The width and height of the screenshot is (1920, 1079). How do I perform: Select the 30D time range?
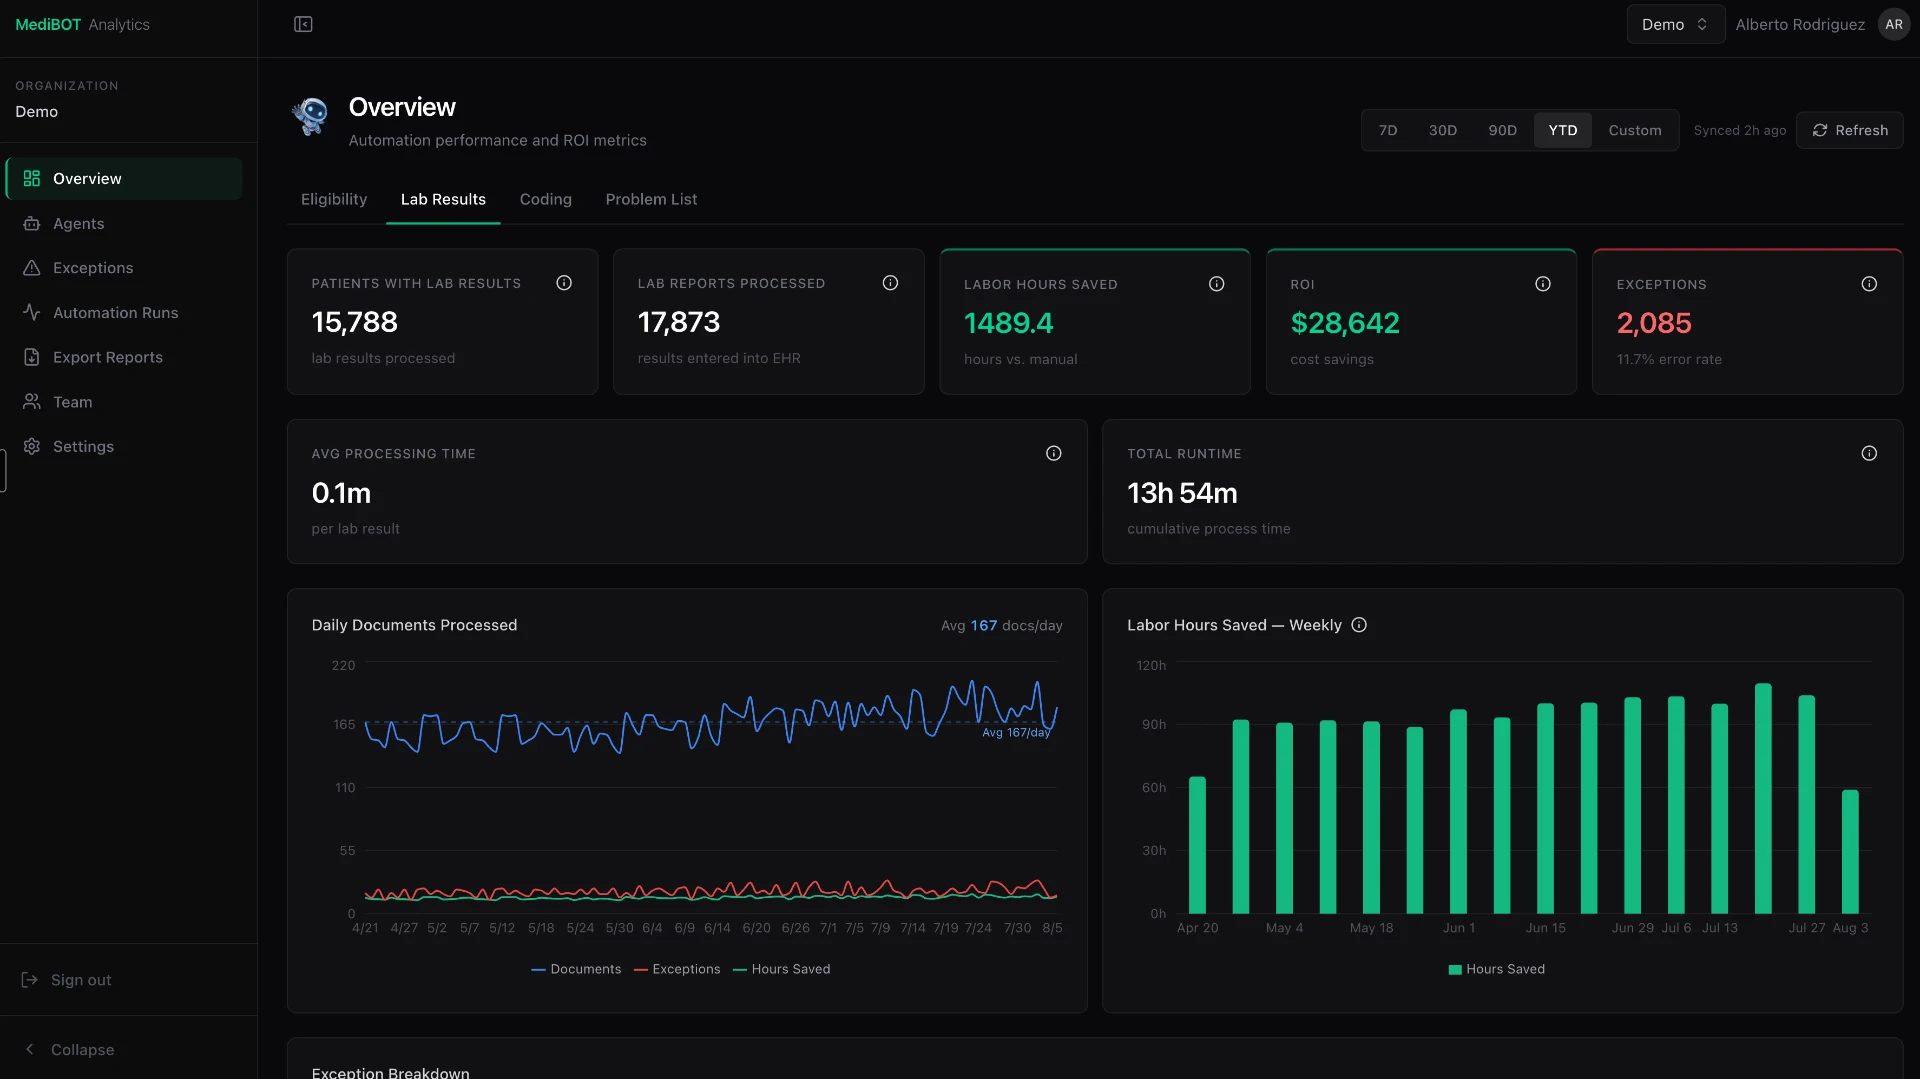(x=1442, y=130)
